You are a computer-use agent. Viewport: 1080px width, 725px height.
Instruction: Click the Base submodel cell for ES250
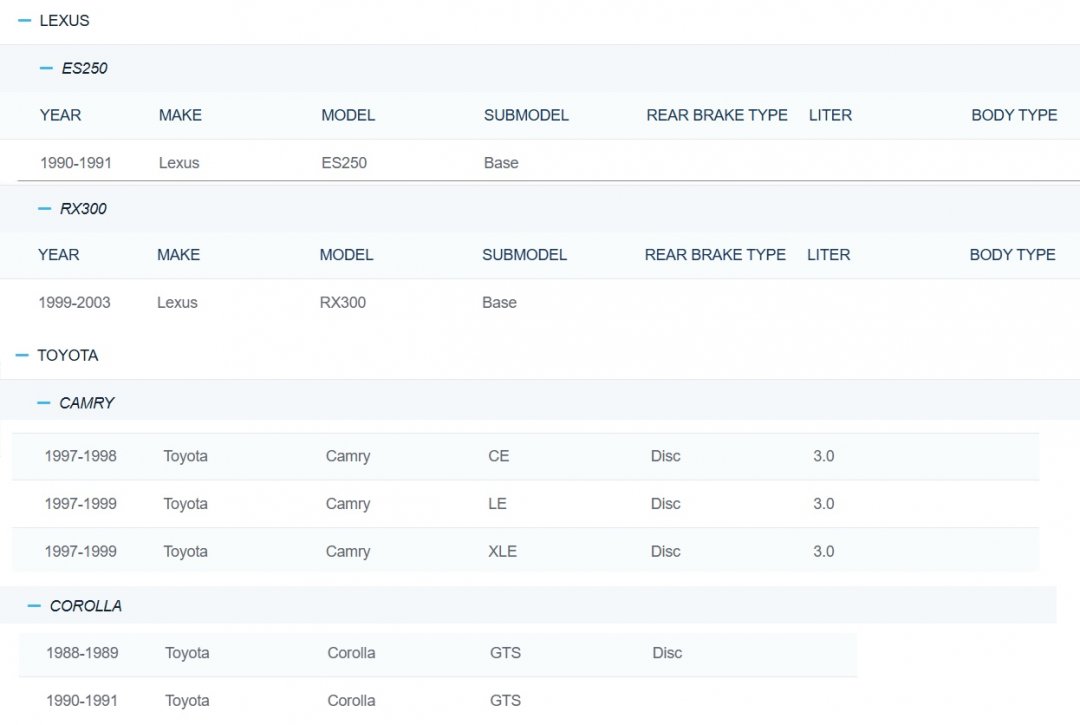[x=501, y=163]
